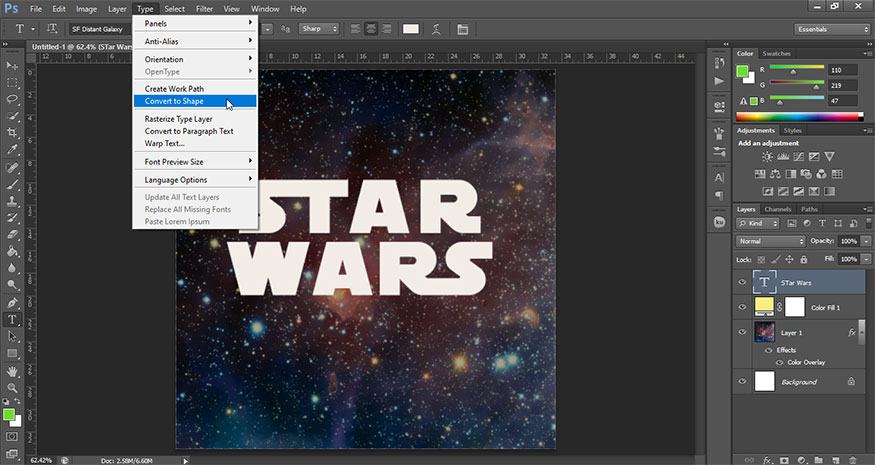This screenshot has height=465, width=875.
Task: Add a Gradient Map adjustment
Action: pos(829,191)
